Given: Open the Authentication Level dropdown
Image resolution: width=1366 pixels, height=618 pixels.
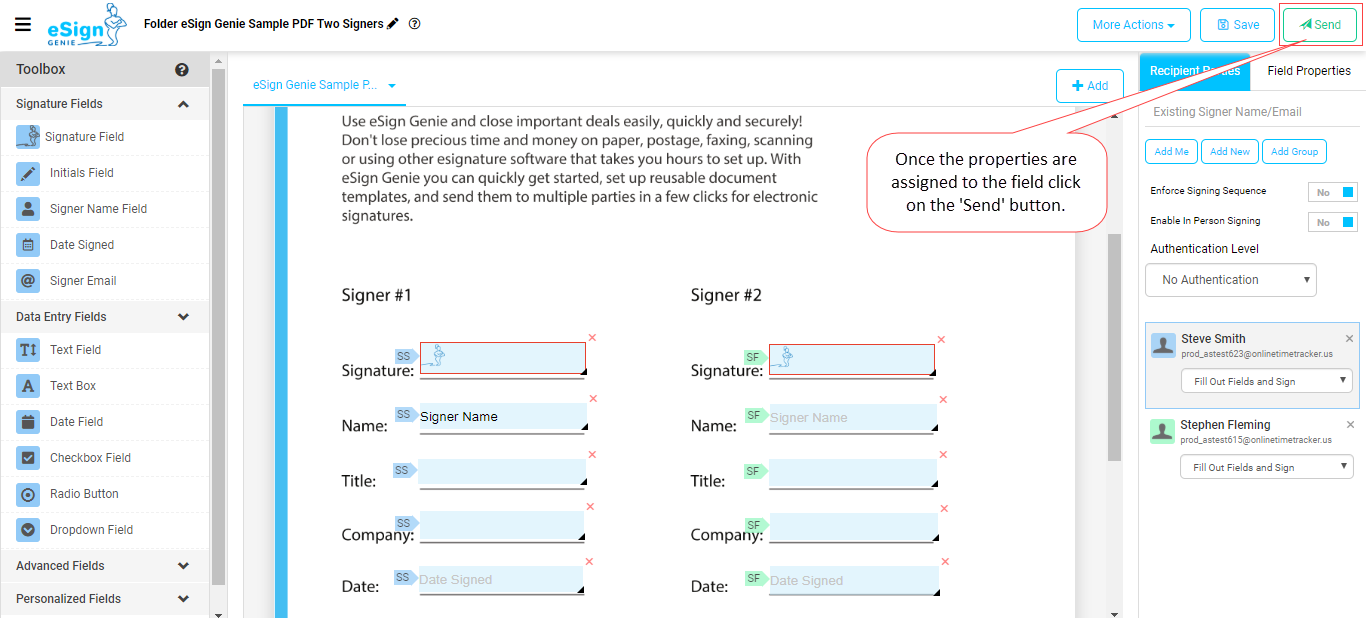Looking at the screenshot, I should 1231,280.
